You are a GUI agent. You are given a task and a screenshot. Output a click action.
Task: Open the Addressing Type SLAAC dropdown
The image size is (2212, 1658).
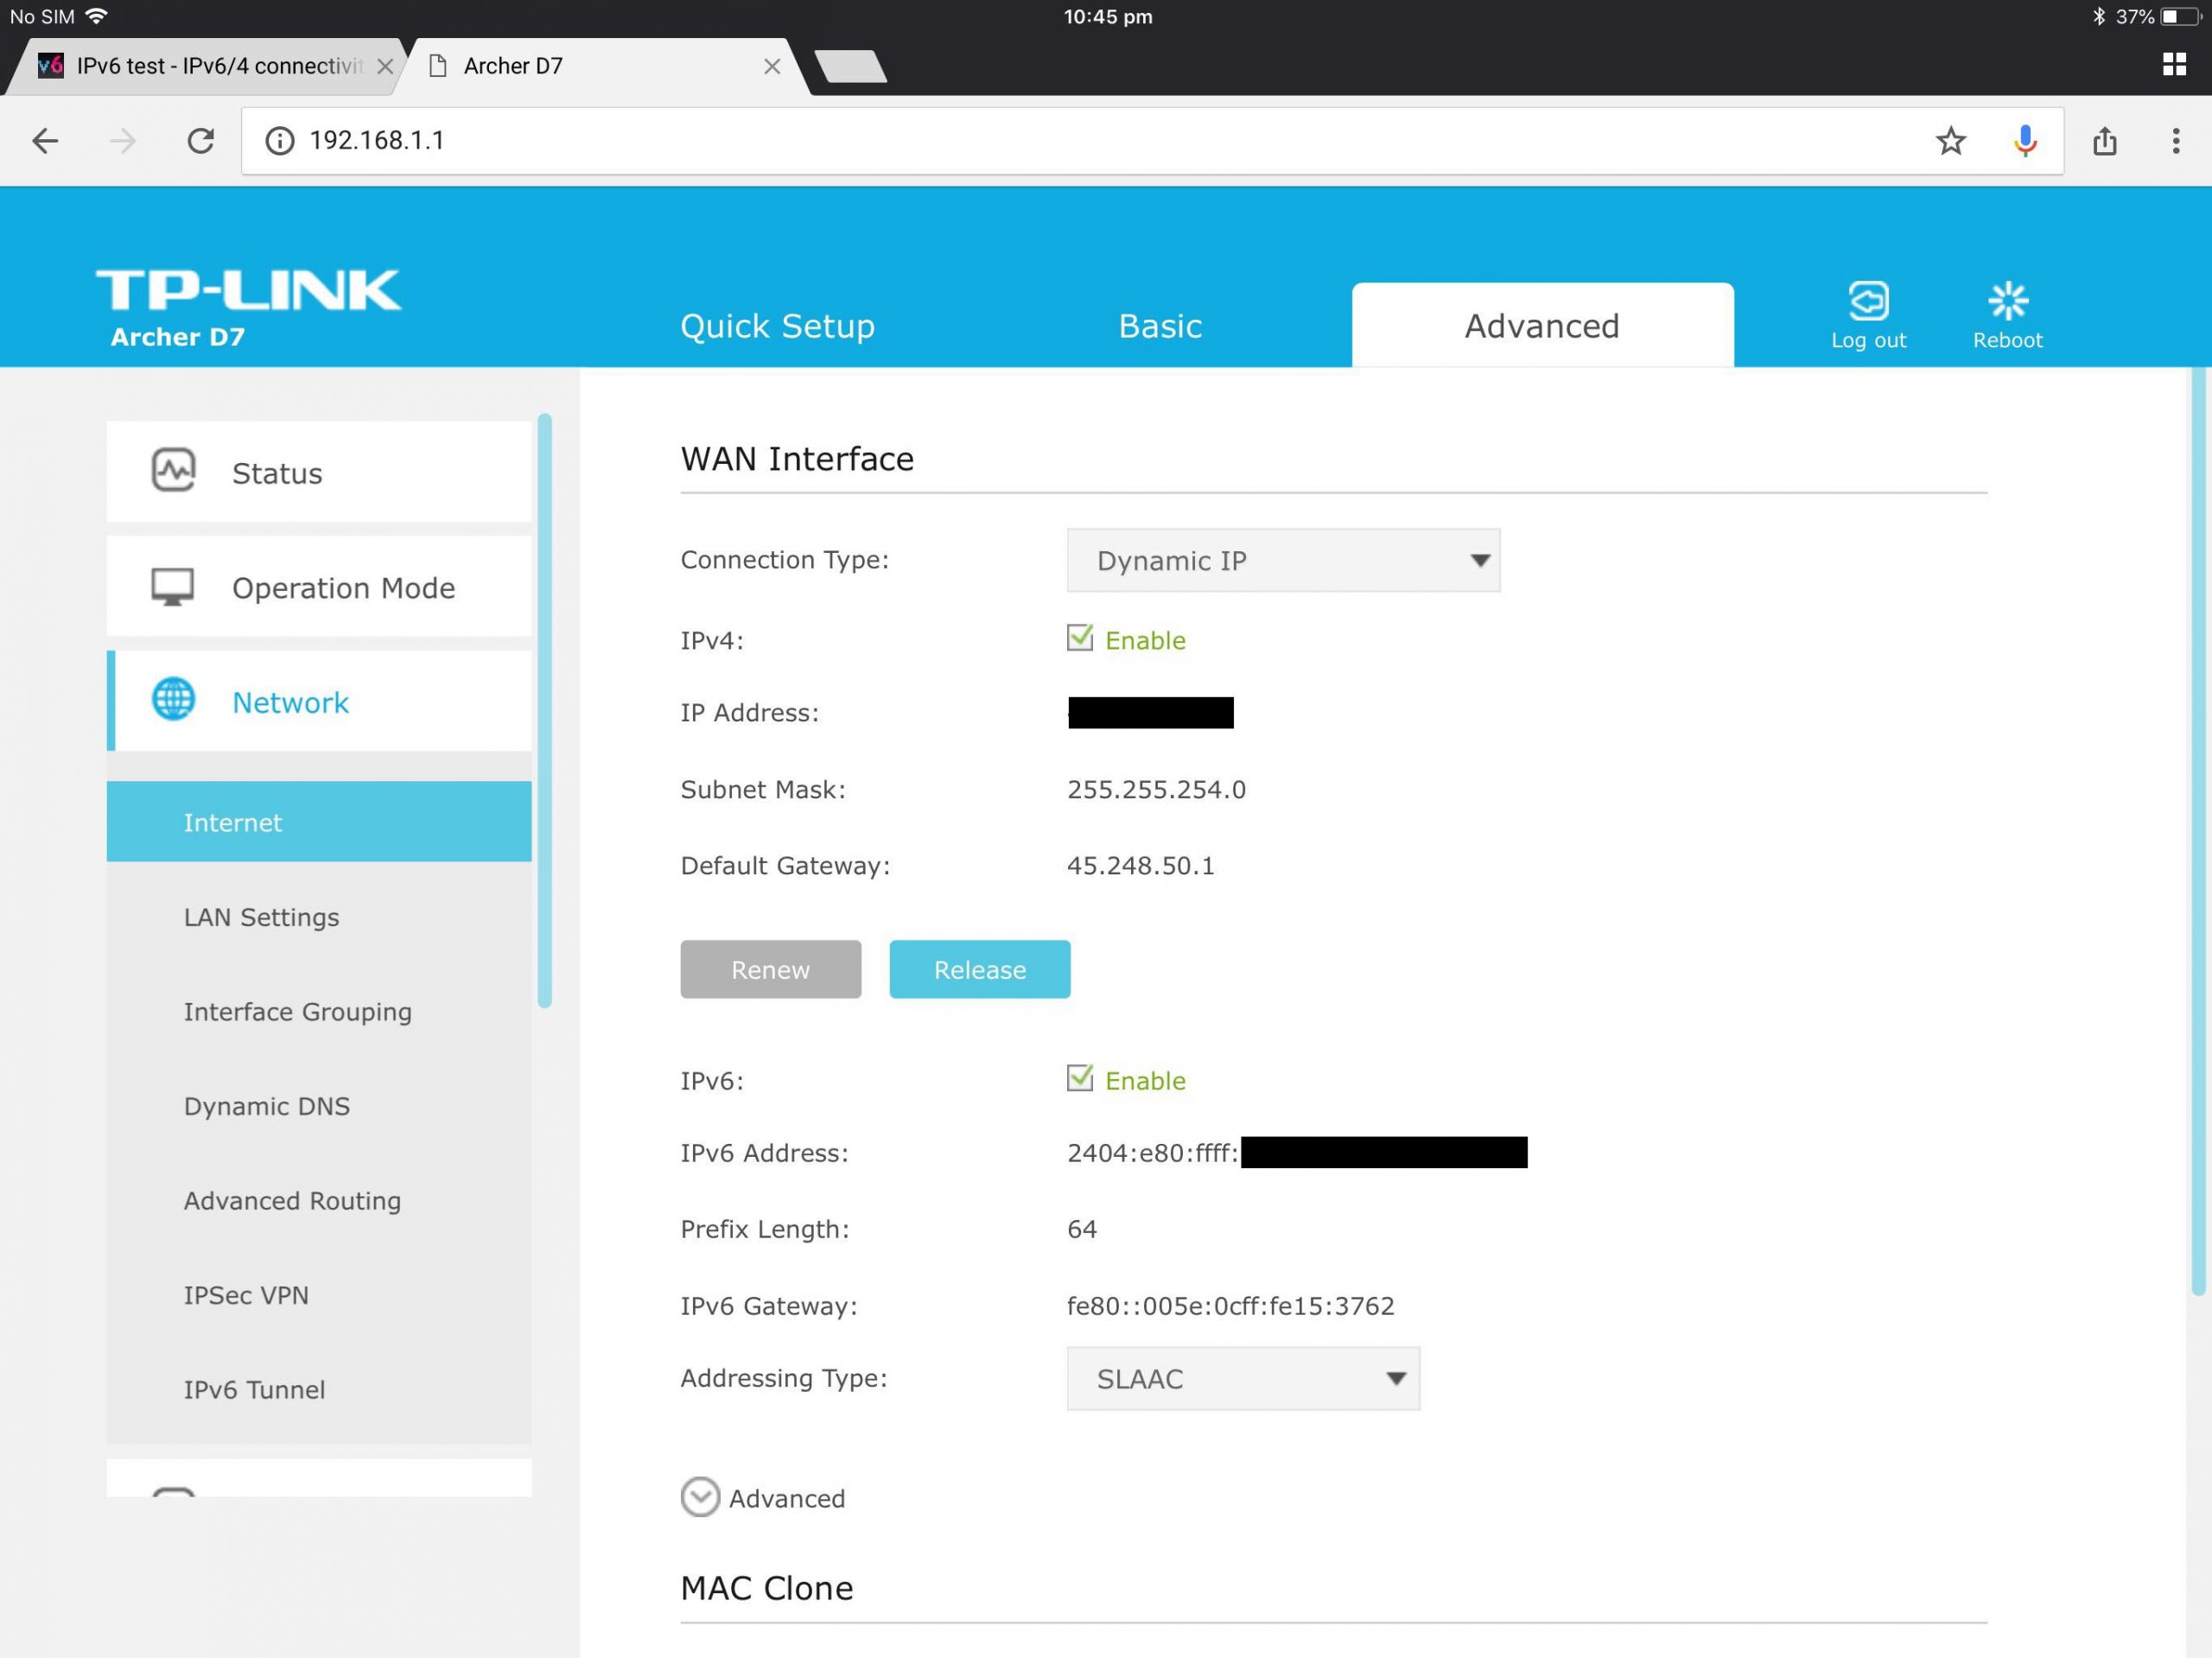1242,1378
